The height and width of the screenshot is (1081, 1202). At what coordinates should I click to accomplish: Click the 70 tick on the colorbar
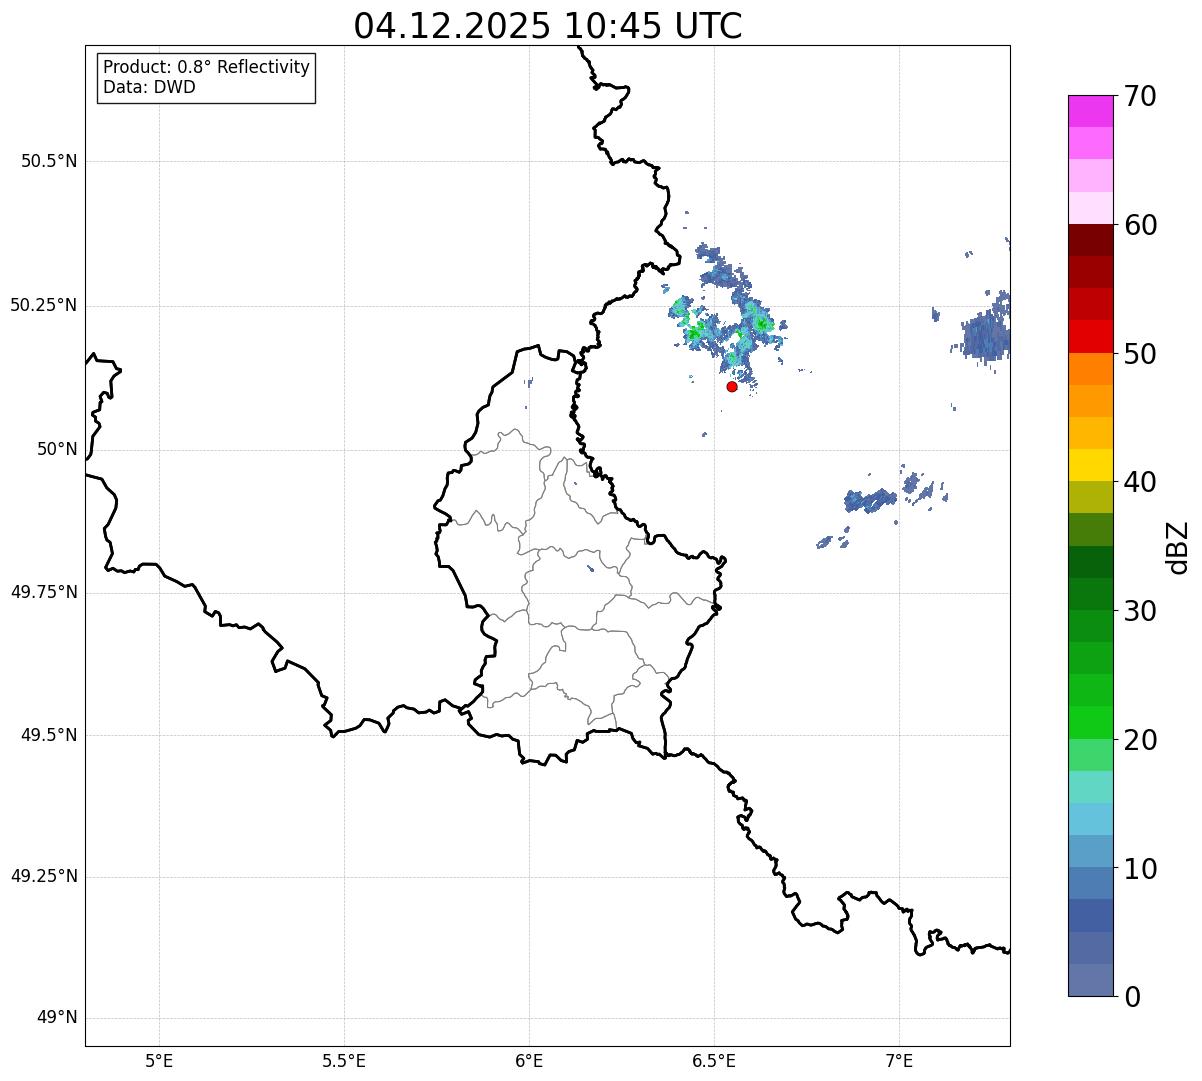(x=1140, y=96)
